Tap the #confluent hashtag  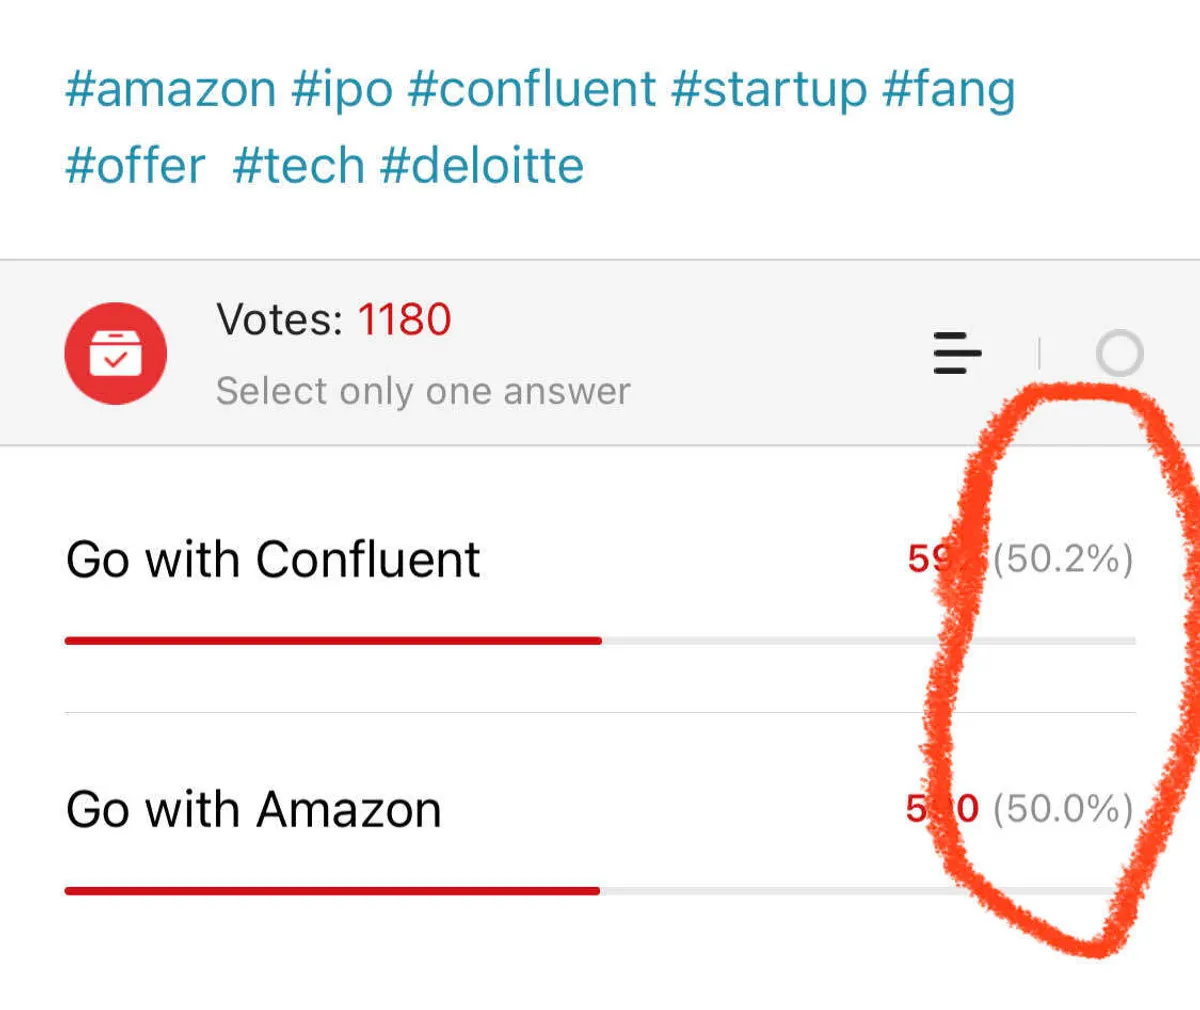pyautogui.click(x=532, y=89)
